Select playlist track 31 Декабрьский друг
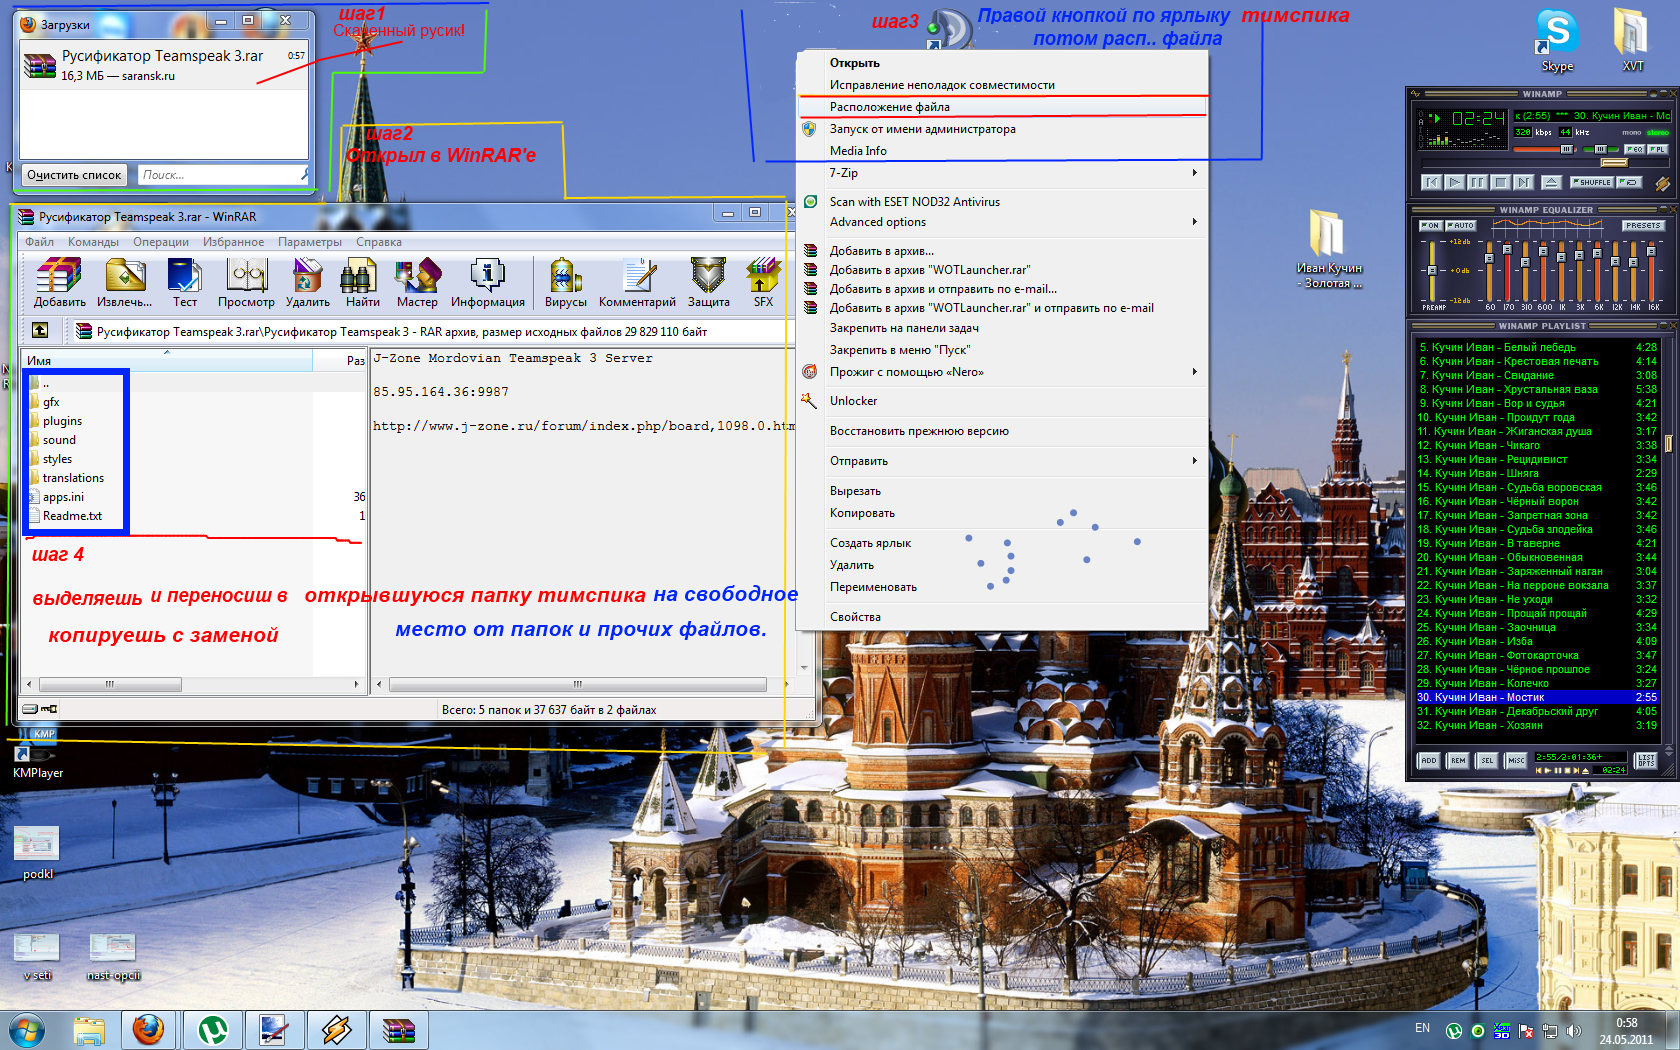The width and height of the screenshot is (1680, 1050). coord(1537,712)
